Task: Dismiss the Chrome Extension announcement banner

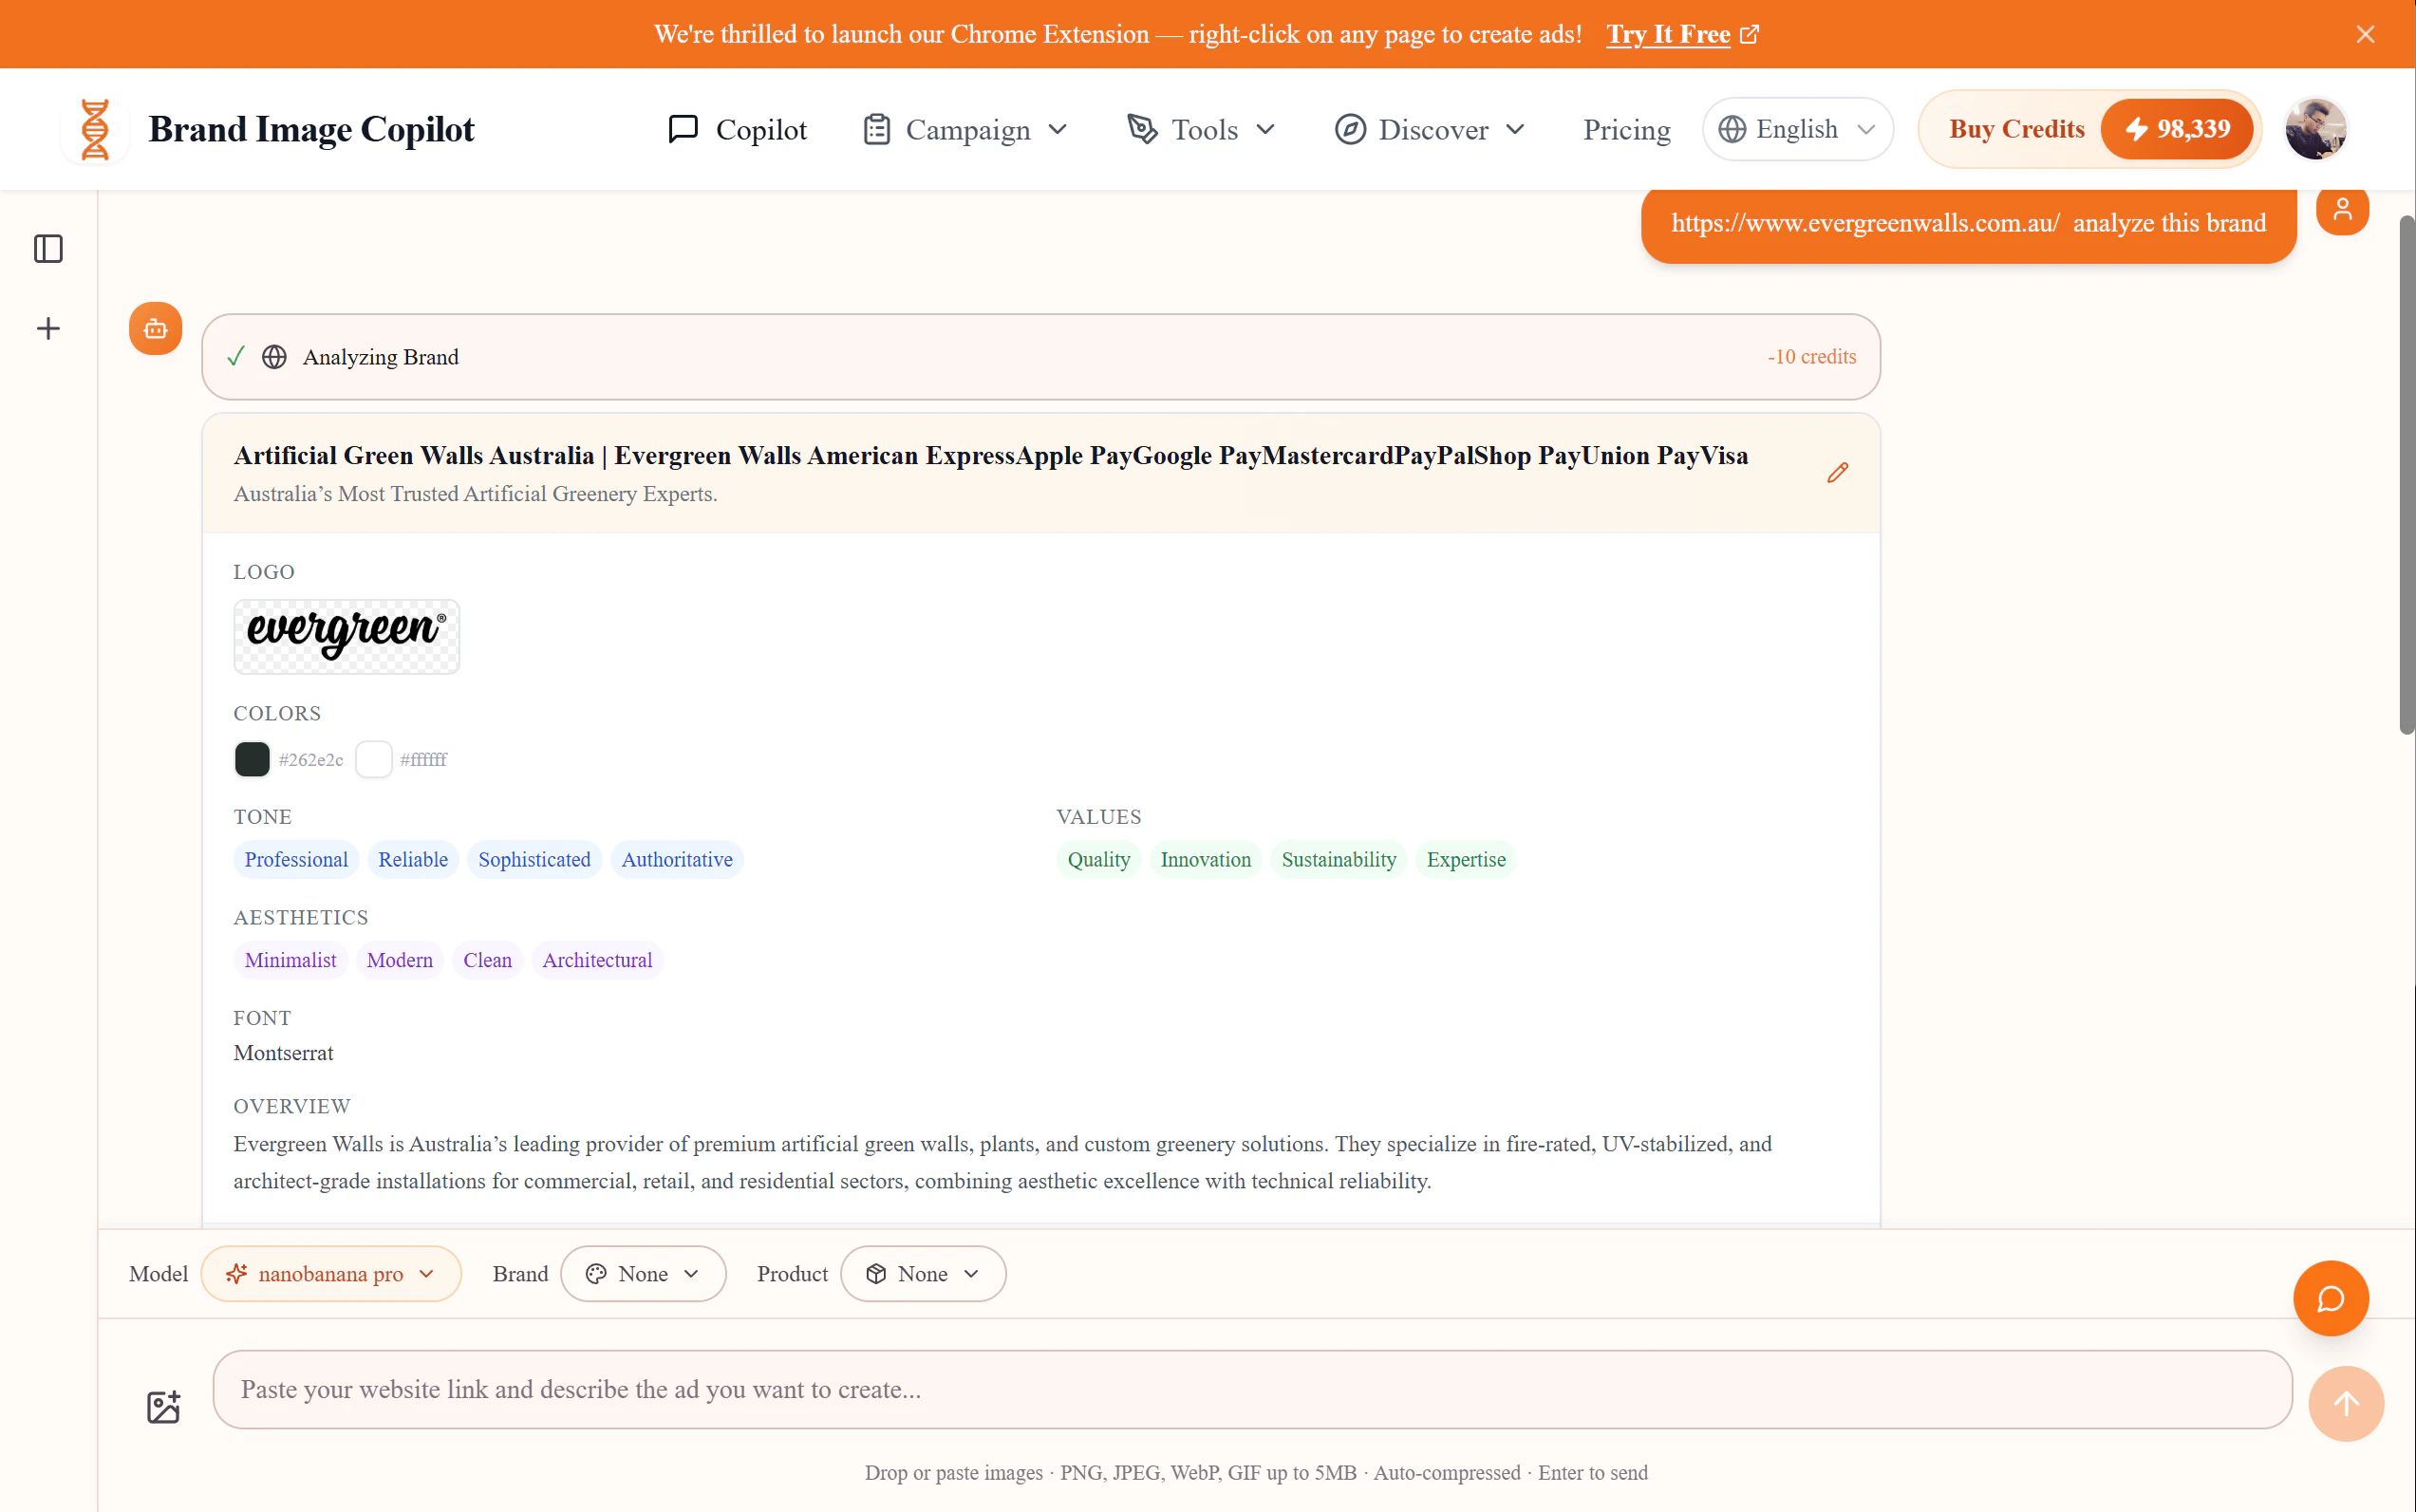Action: [x=2365, y=34]
